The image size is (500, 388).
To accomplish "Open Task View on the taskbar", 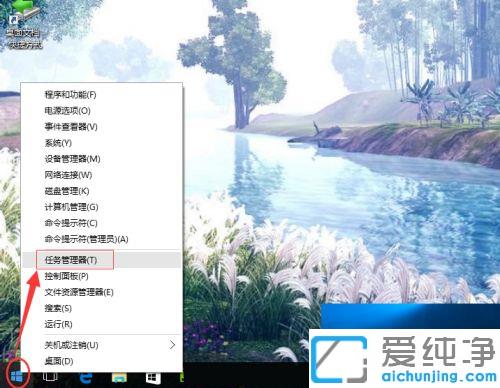I will coord(50,377).
